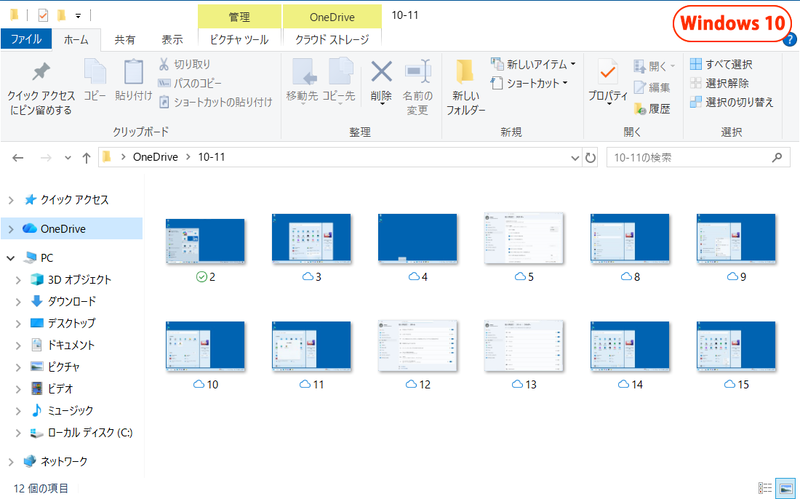Open recent locations dropdown arrow
Viewport: 800px width, 499px height.
click(68, 158)
